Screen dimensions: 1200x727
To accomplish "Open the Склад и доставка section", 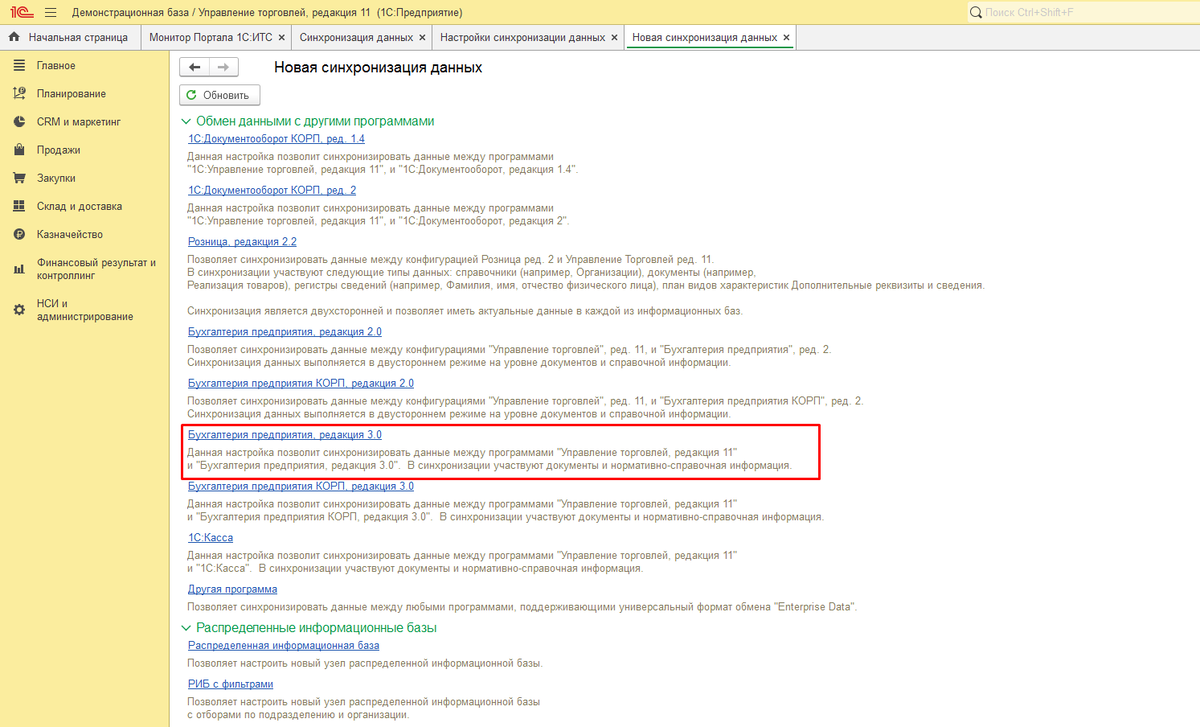I will pos(79,206).
